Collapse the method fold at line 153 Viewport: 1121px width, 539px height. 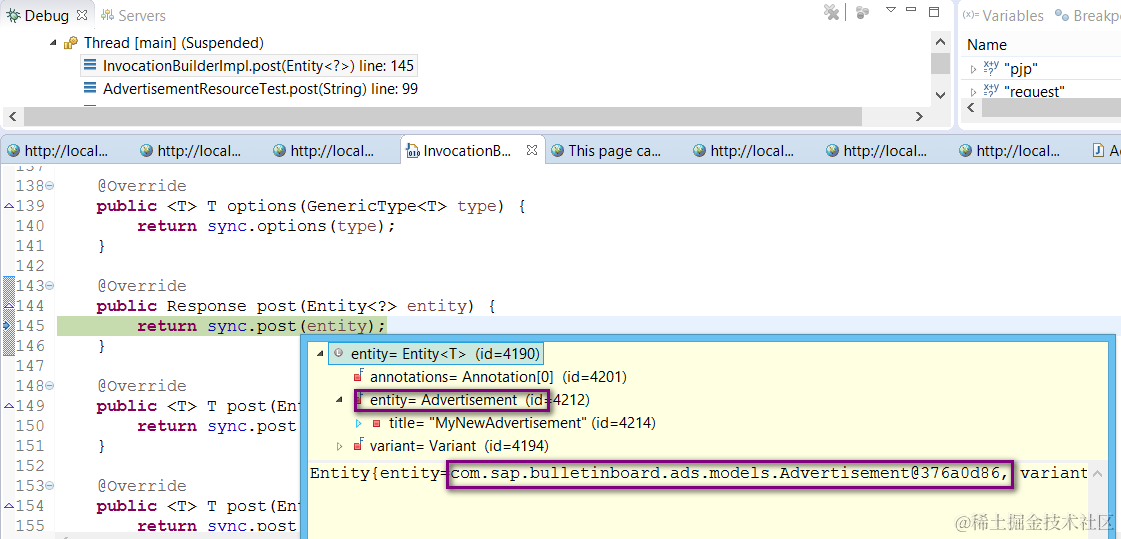(50, 486)
